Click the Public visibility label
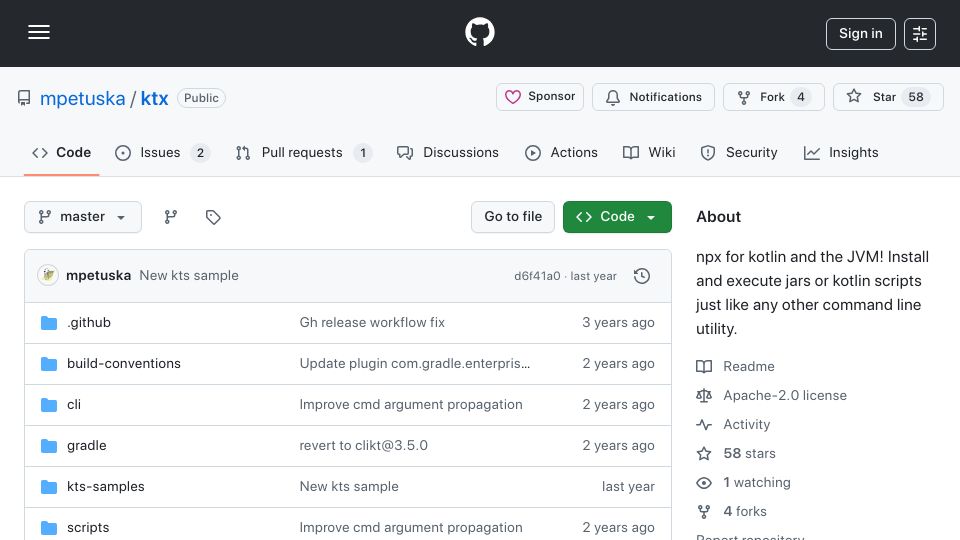 (201, 98)
